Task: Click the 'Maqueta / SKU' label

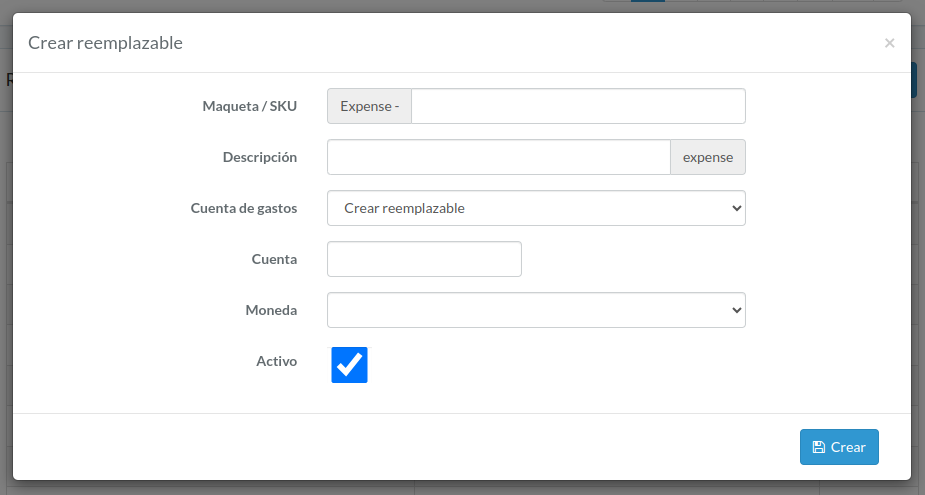Action: [250, 106]
